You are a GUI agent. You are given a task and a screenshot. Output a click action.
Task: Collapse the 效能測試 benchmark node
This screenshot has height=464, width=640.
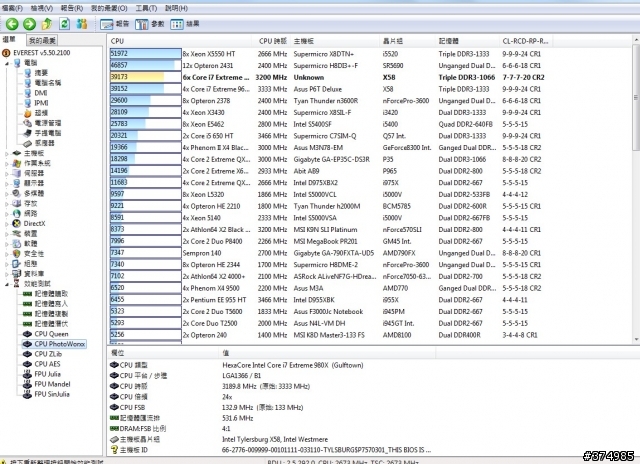7,284
